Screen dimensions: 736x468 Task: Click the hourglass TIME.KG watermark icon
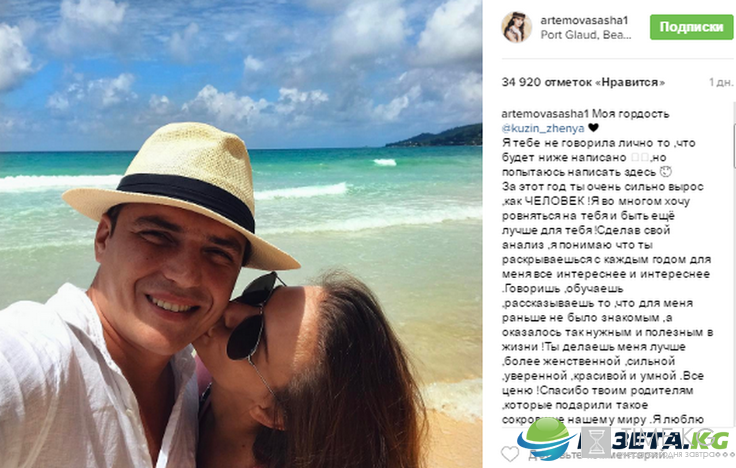pyautogui.click(x=596, y=442)
